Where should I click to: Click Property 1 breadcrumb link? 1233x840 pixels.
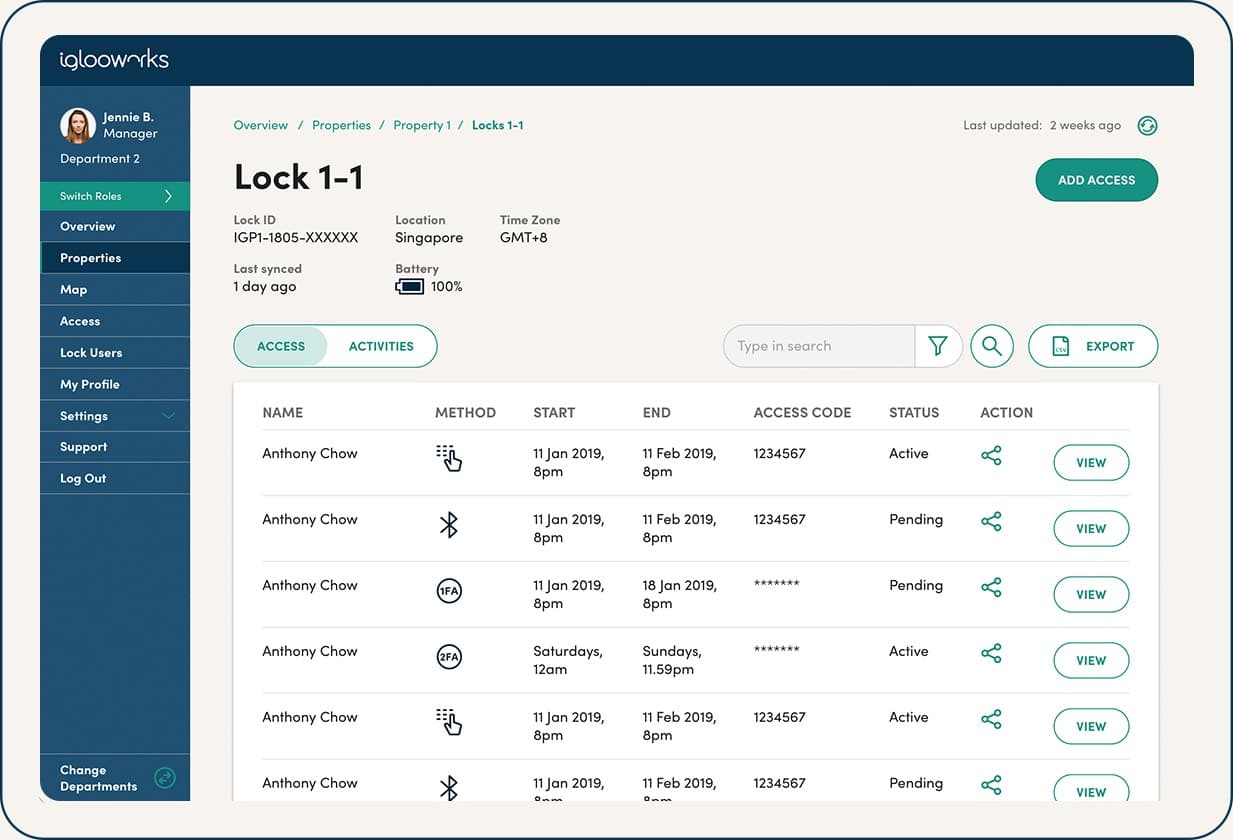pyautogui.click(x=422, y=125)
